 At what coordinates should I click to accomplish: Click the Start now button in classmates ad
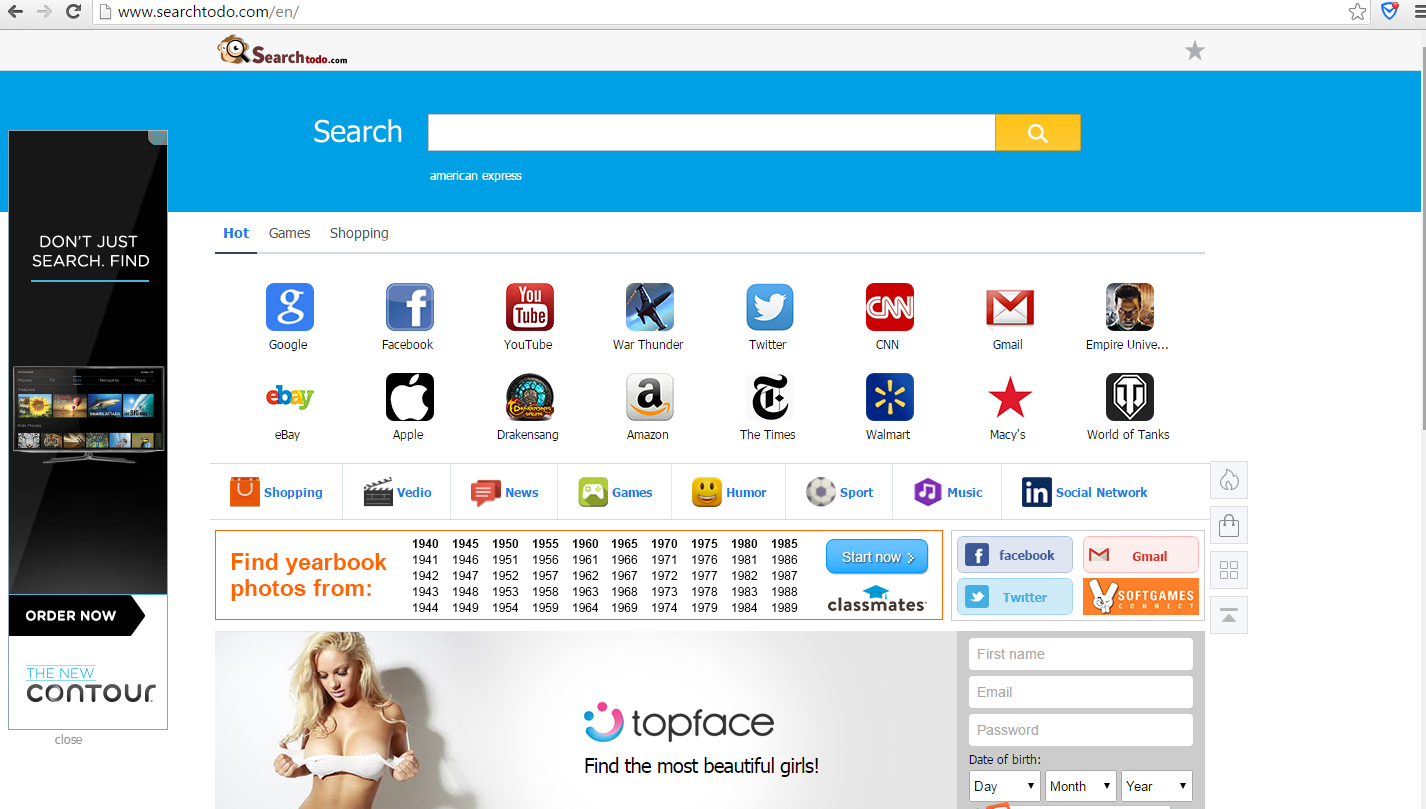click(x=877, y=557)
